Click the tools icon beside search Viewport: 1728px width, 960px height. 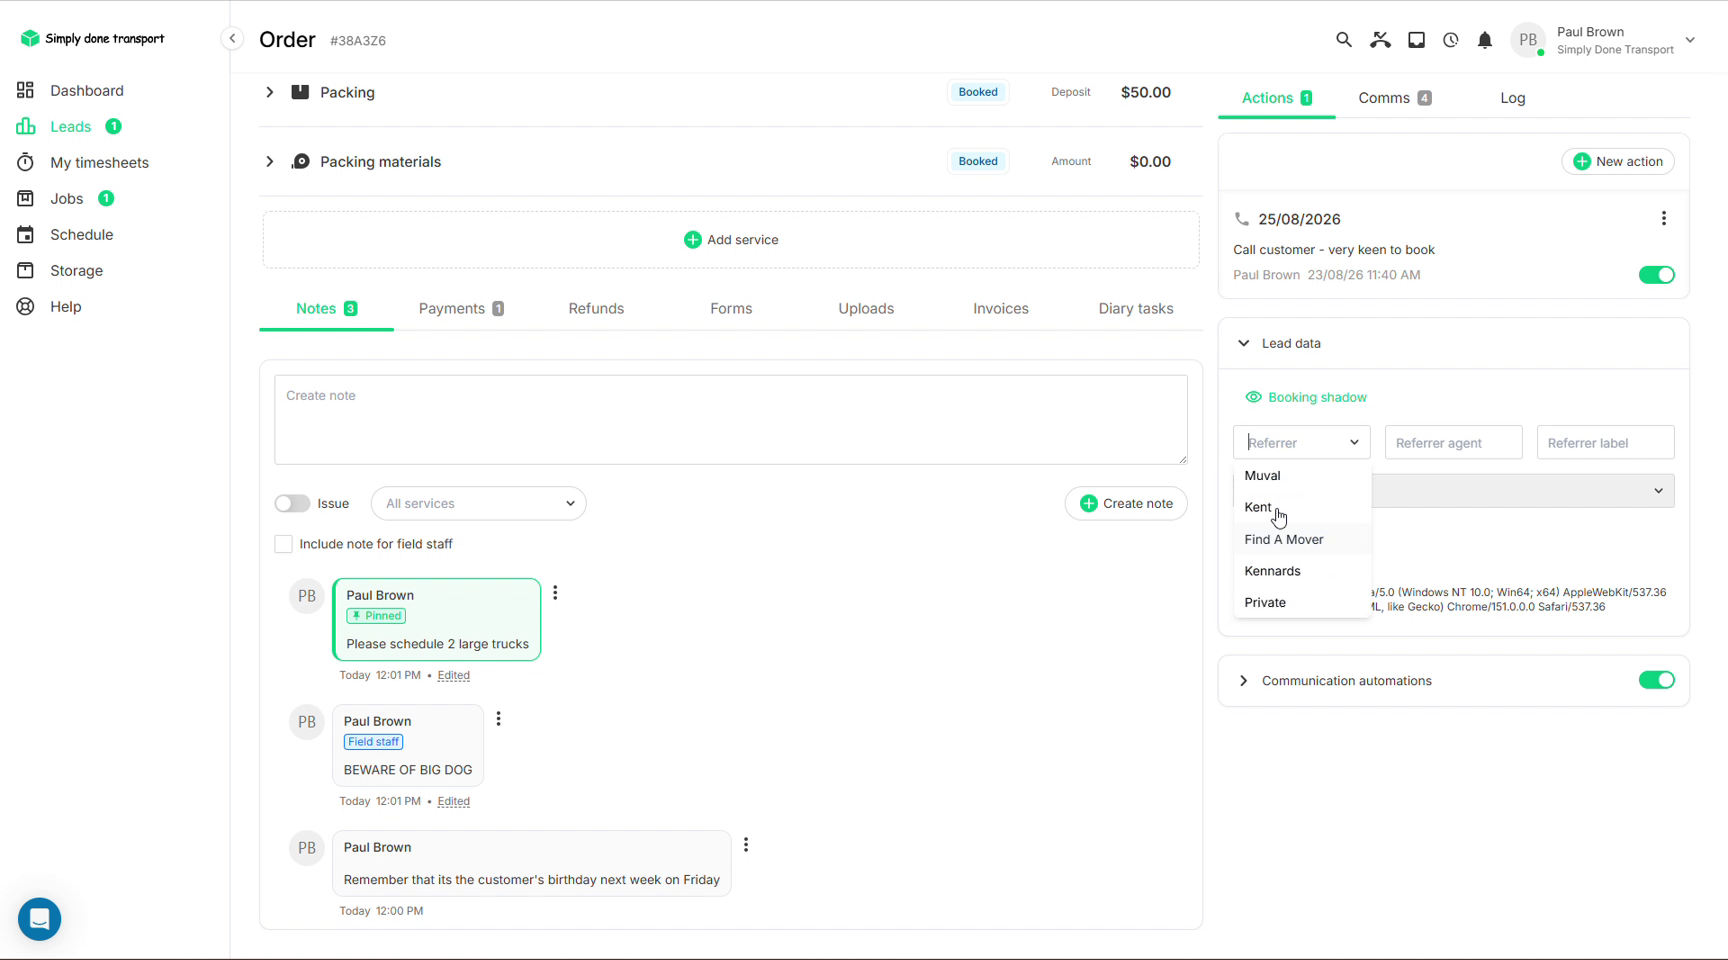pos(1380,40)
